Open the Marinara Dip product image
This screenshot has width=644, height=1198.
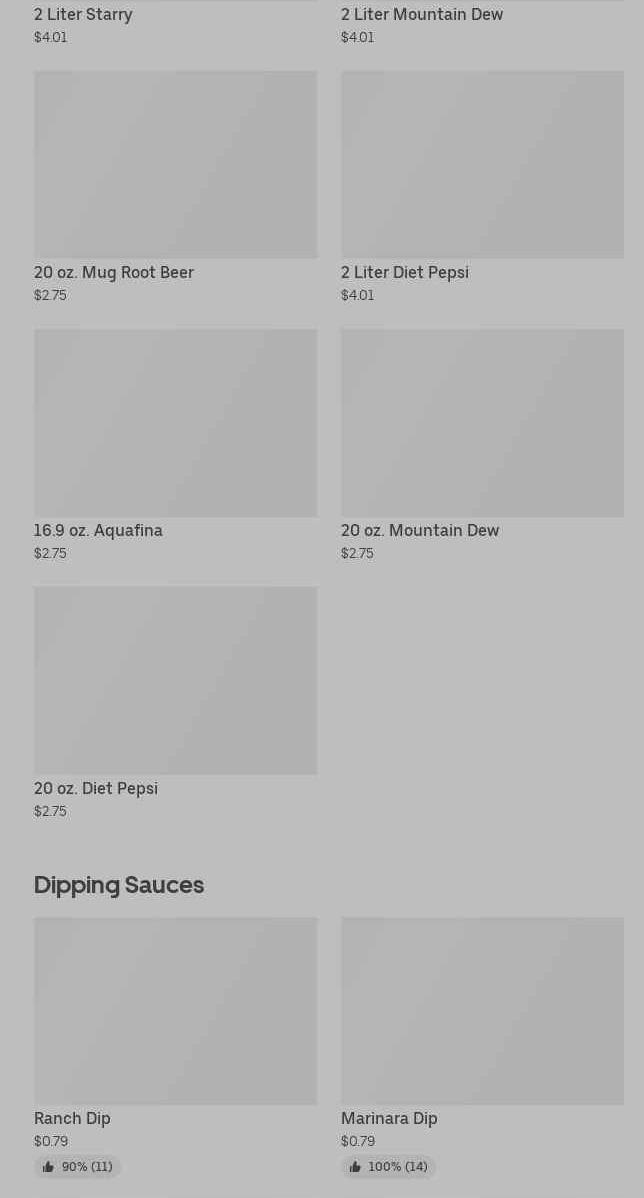(482, 1010)
